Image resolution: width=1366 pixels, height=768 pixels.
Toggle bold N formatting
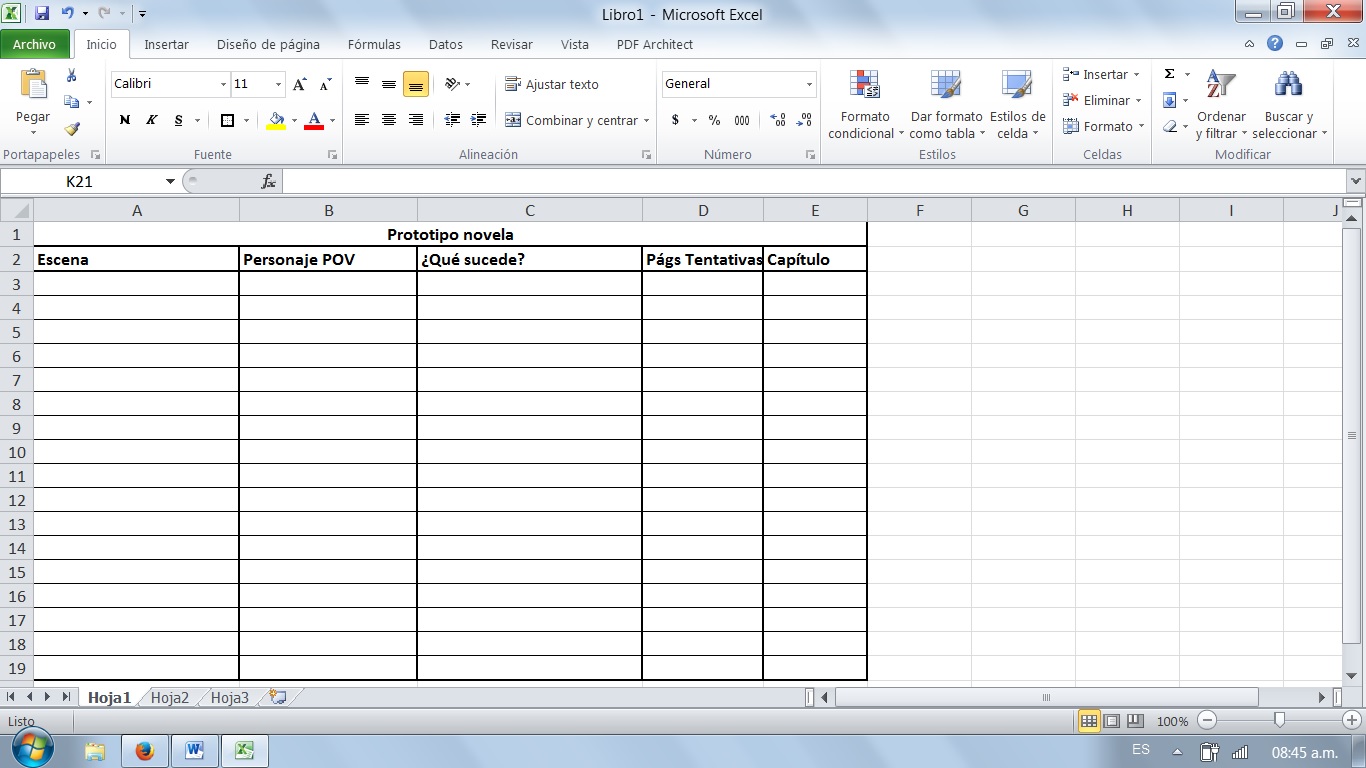pyautogui.click(x=125, y=120)
